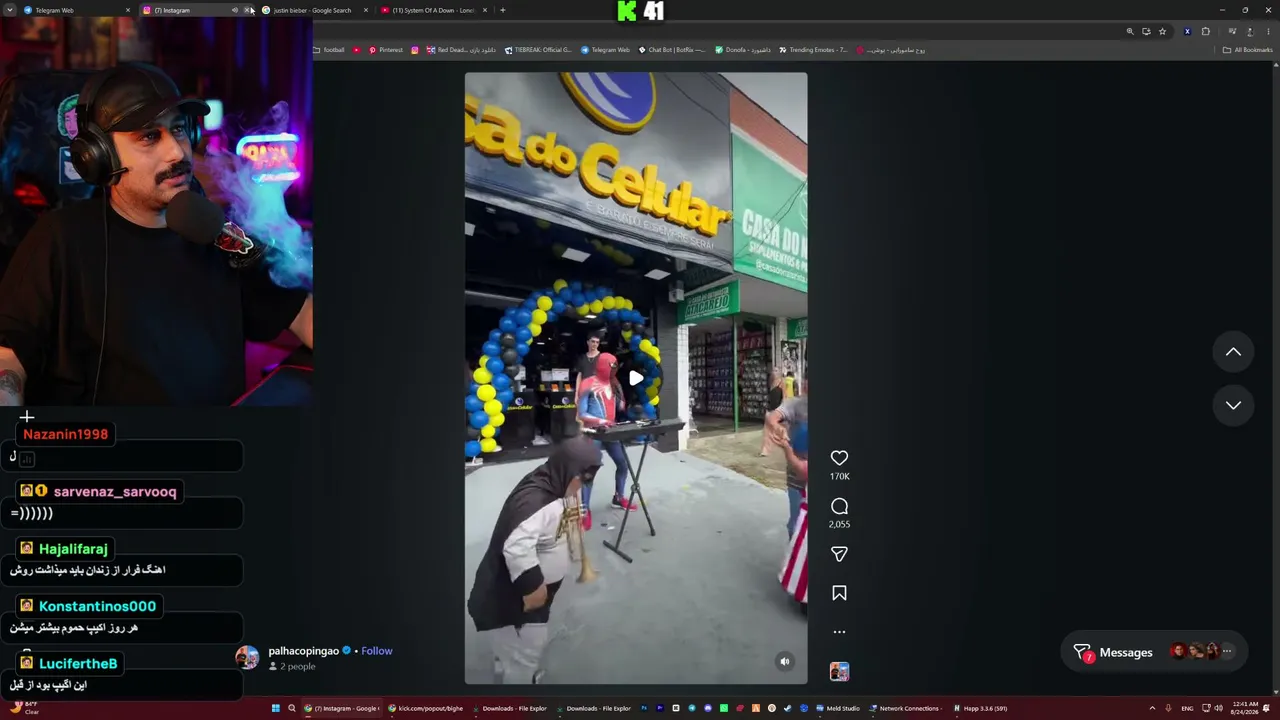Switch the ENG input language

click(1187, 708)
